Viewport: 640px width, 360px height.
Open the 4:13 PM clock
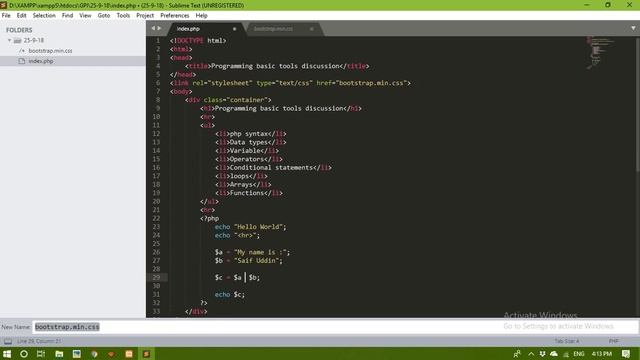[x=602, y=354]
